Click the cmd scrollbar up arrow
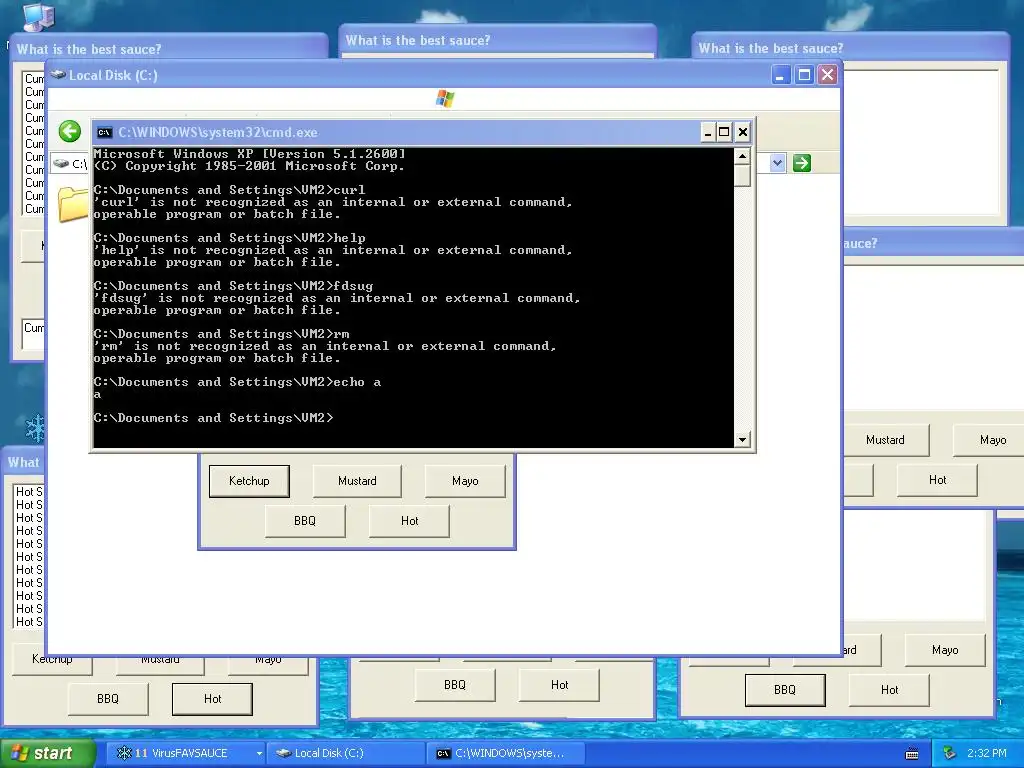Image resolution: width=1024 pixels, height=768 pixels. (x=742, y=156)
